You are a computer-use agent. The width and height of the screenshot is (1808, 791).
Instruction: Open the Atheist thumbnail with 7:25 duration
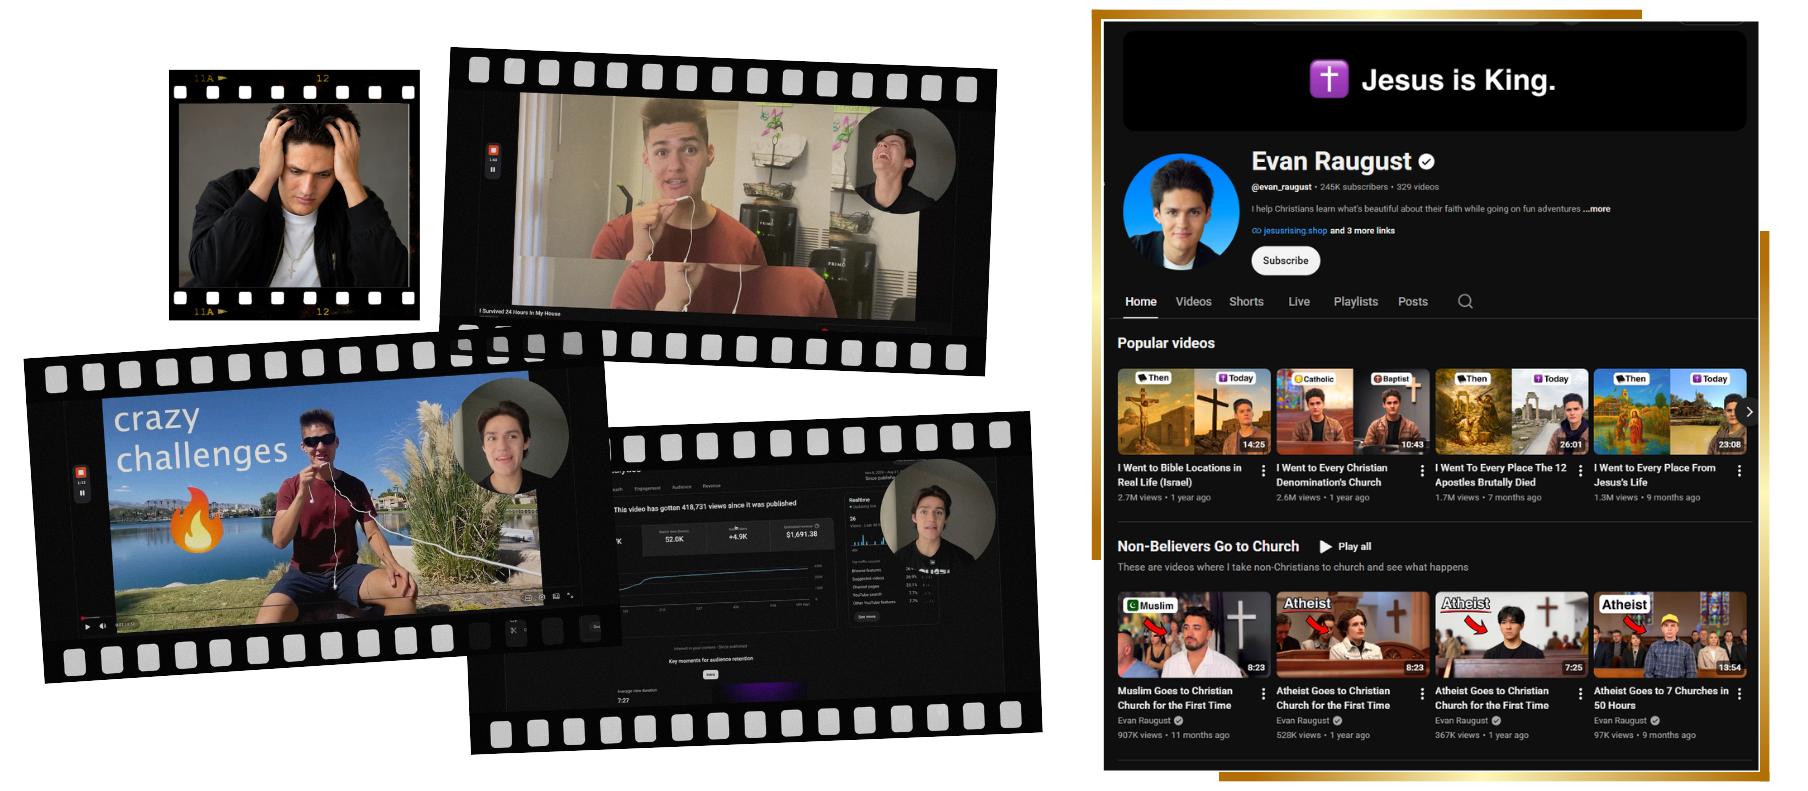[1511, 635]
